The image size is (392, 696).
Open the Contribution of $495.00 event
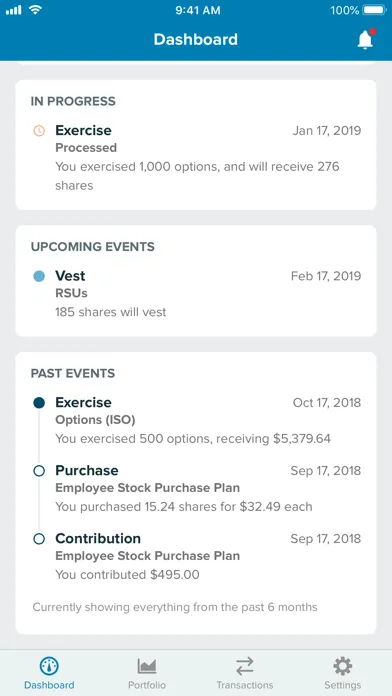pyautogui.click(x=196, y=556)
